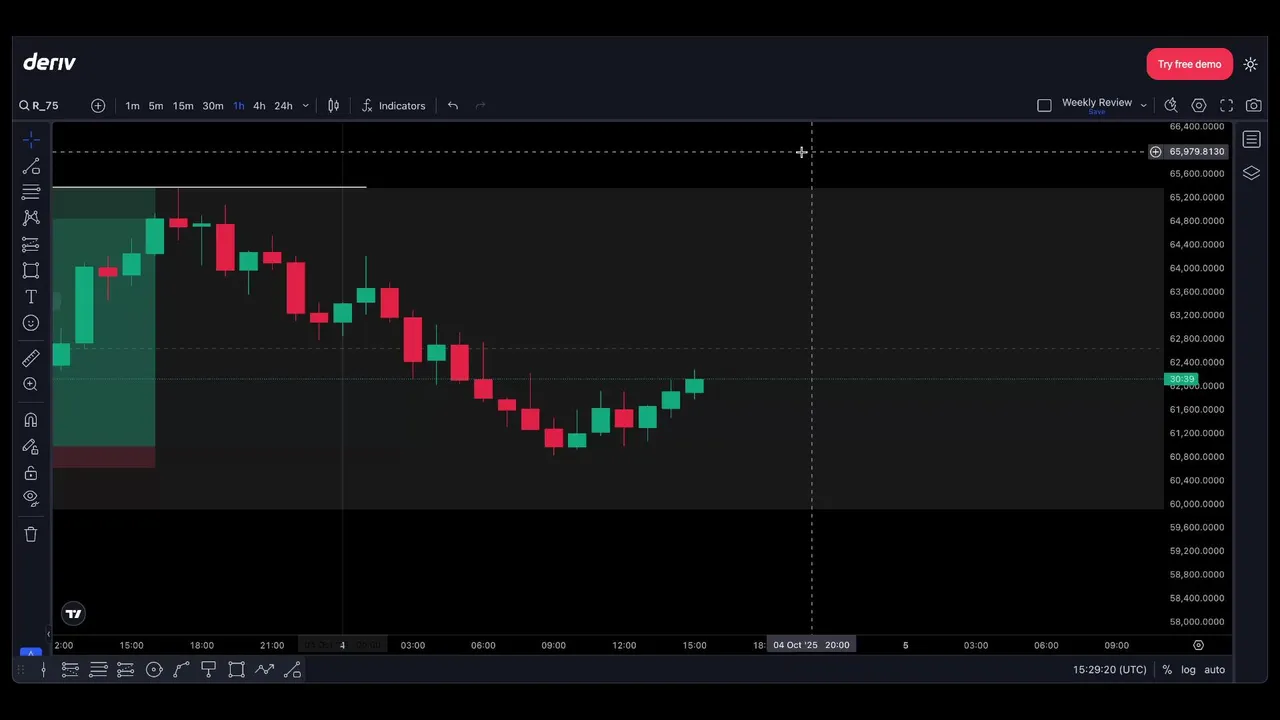Open the emoji icons tool

31,323
